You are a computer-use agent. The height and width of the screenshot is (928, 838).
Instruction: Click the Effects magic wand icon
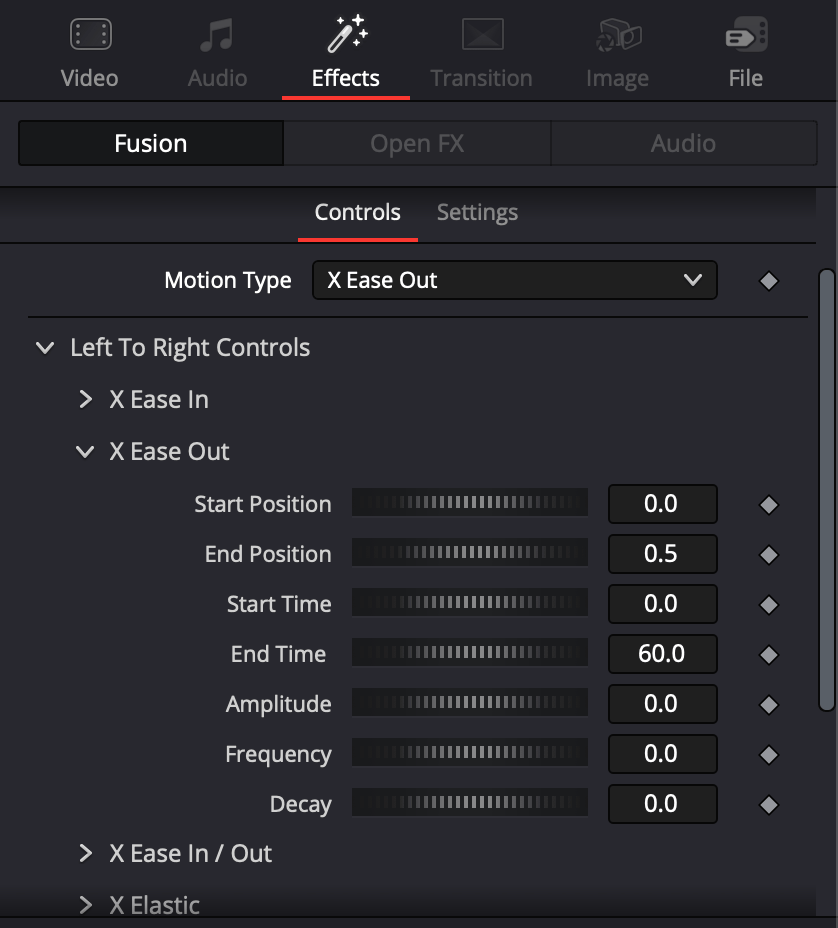pyautogui.click(x=347, y=34)
